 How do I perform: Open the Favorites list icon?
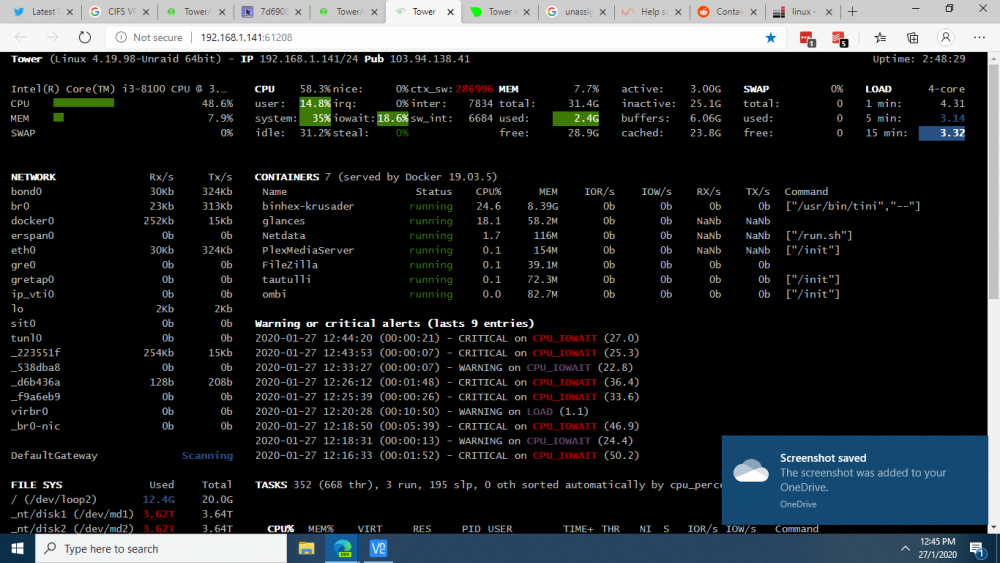[880, 38]
